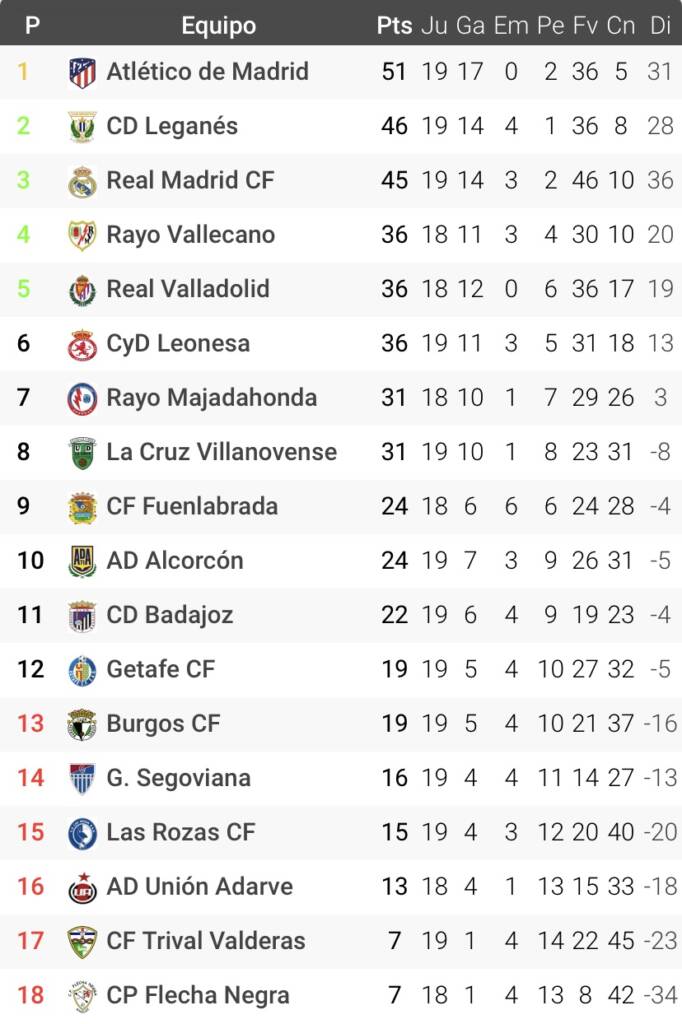Select the Burgos CF team badge

point(82,724)
